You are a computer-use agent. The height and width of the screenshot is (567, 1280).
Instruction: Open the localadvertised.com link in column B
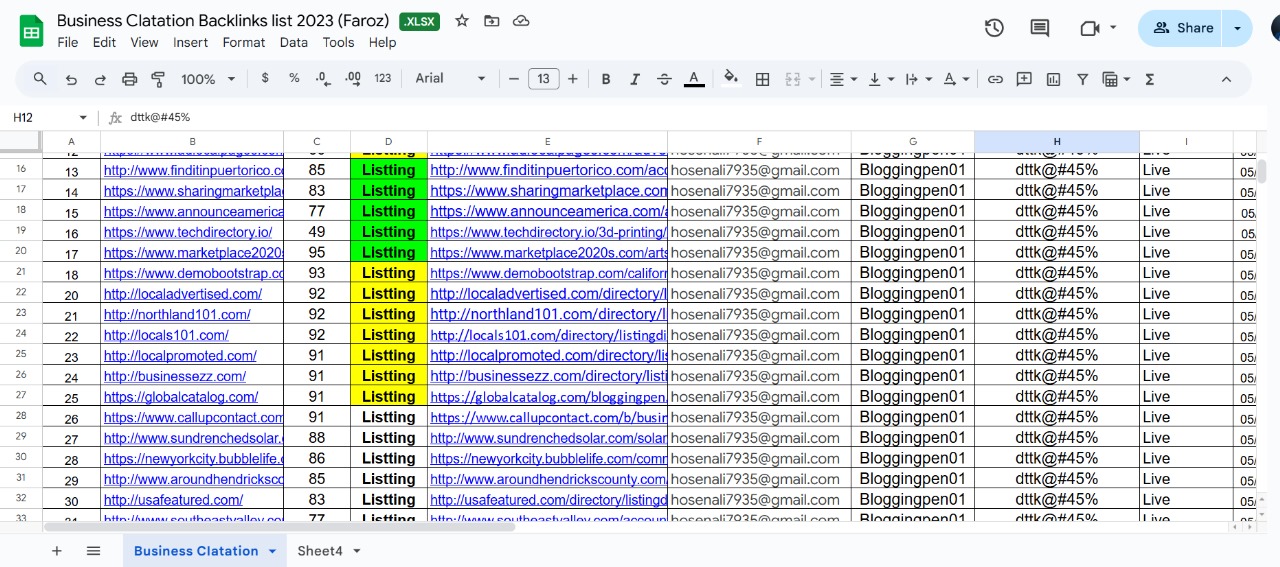pyautogui.click(x=183, y=294)
